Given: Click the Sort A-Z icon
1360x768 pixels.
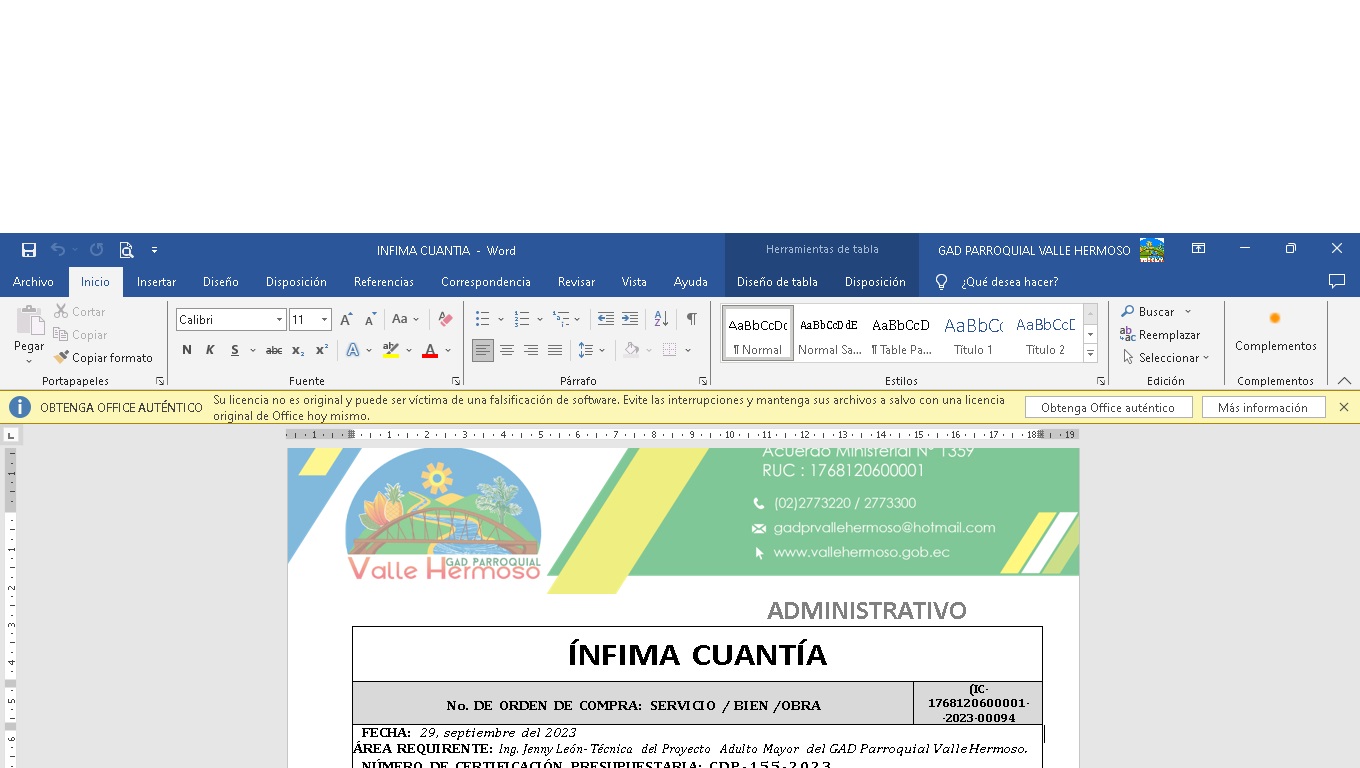Looking at the screenshot, I should pyautogui.click(x=661, y=319).
